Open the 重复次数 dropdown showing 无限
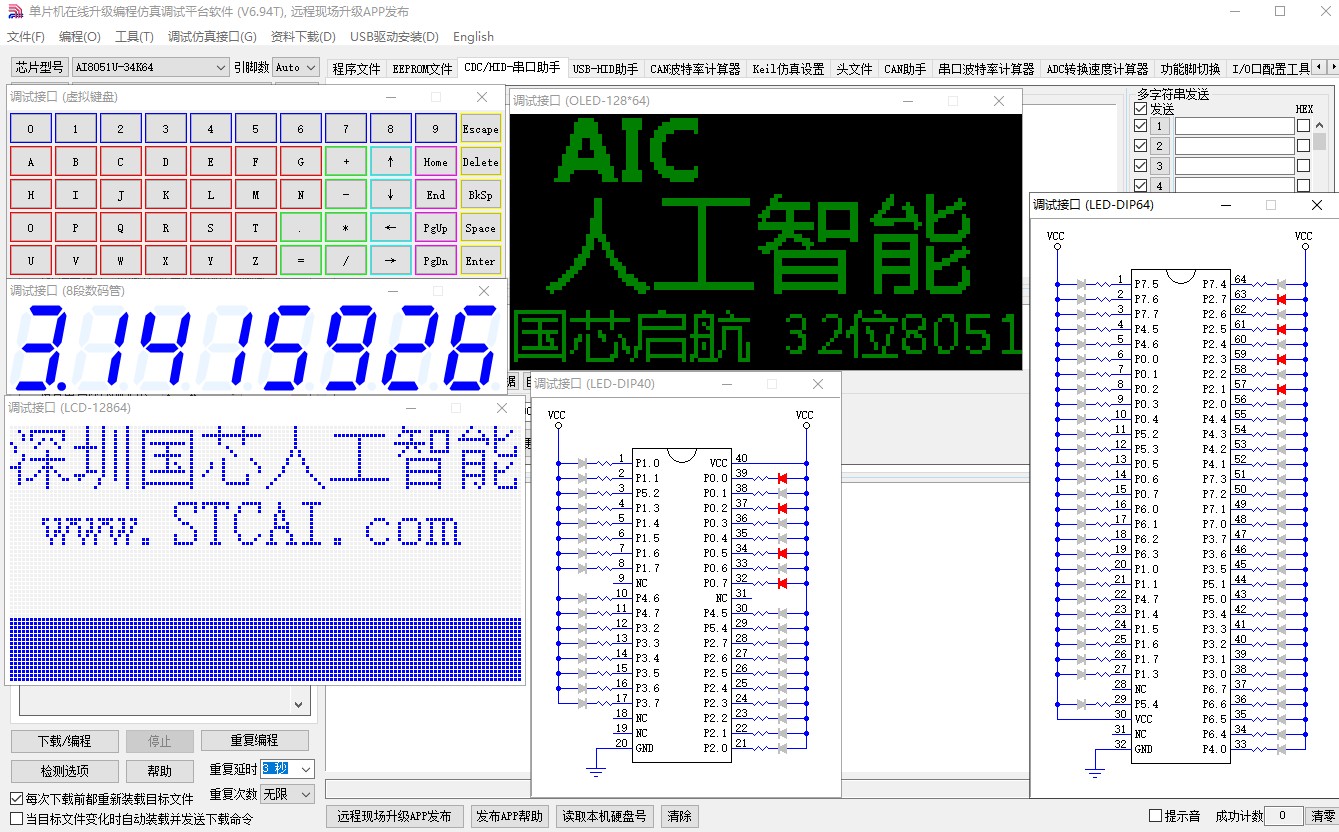Image resolution: width=1339 pixels, height=832 pixels. [x=287, y=794]
